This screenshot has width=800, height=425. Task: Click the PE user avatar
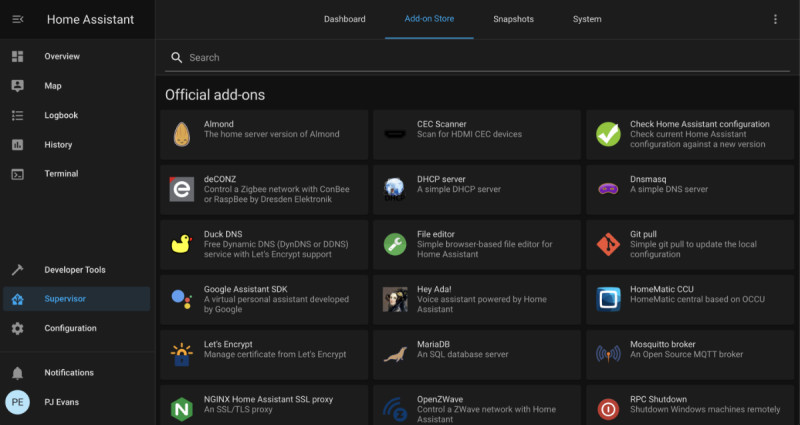[17, 402]
